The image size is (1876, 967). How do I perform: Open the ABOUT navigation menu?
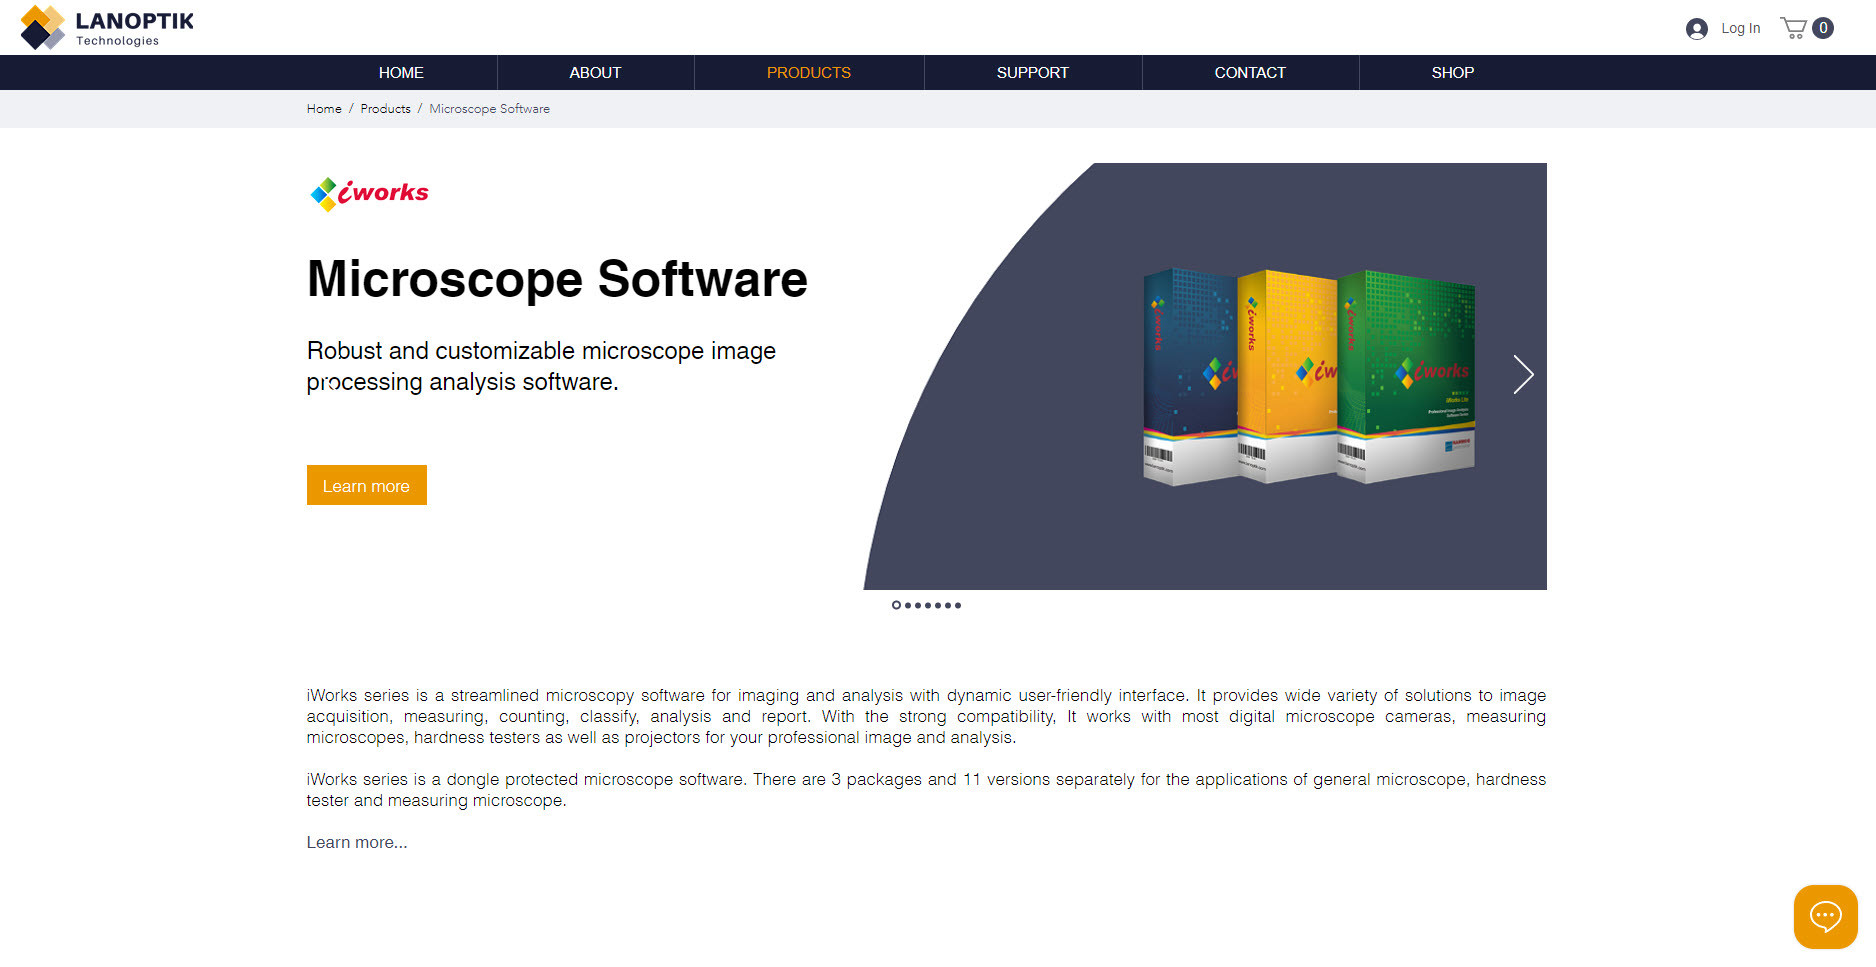(595, 72)
